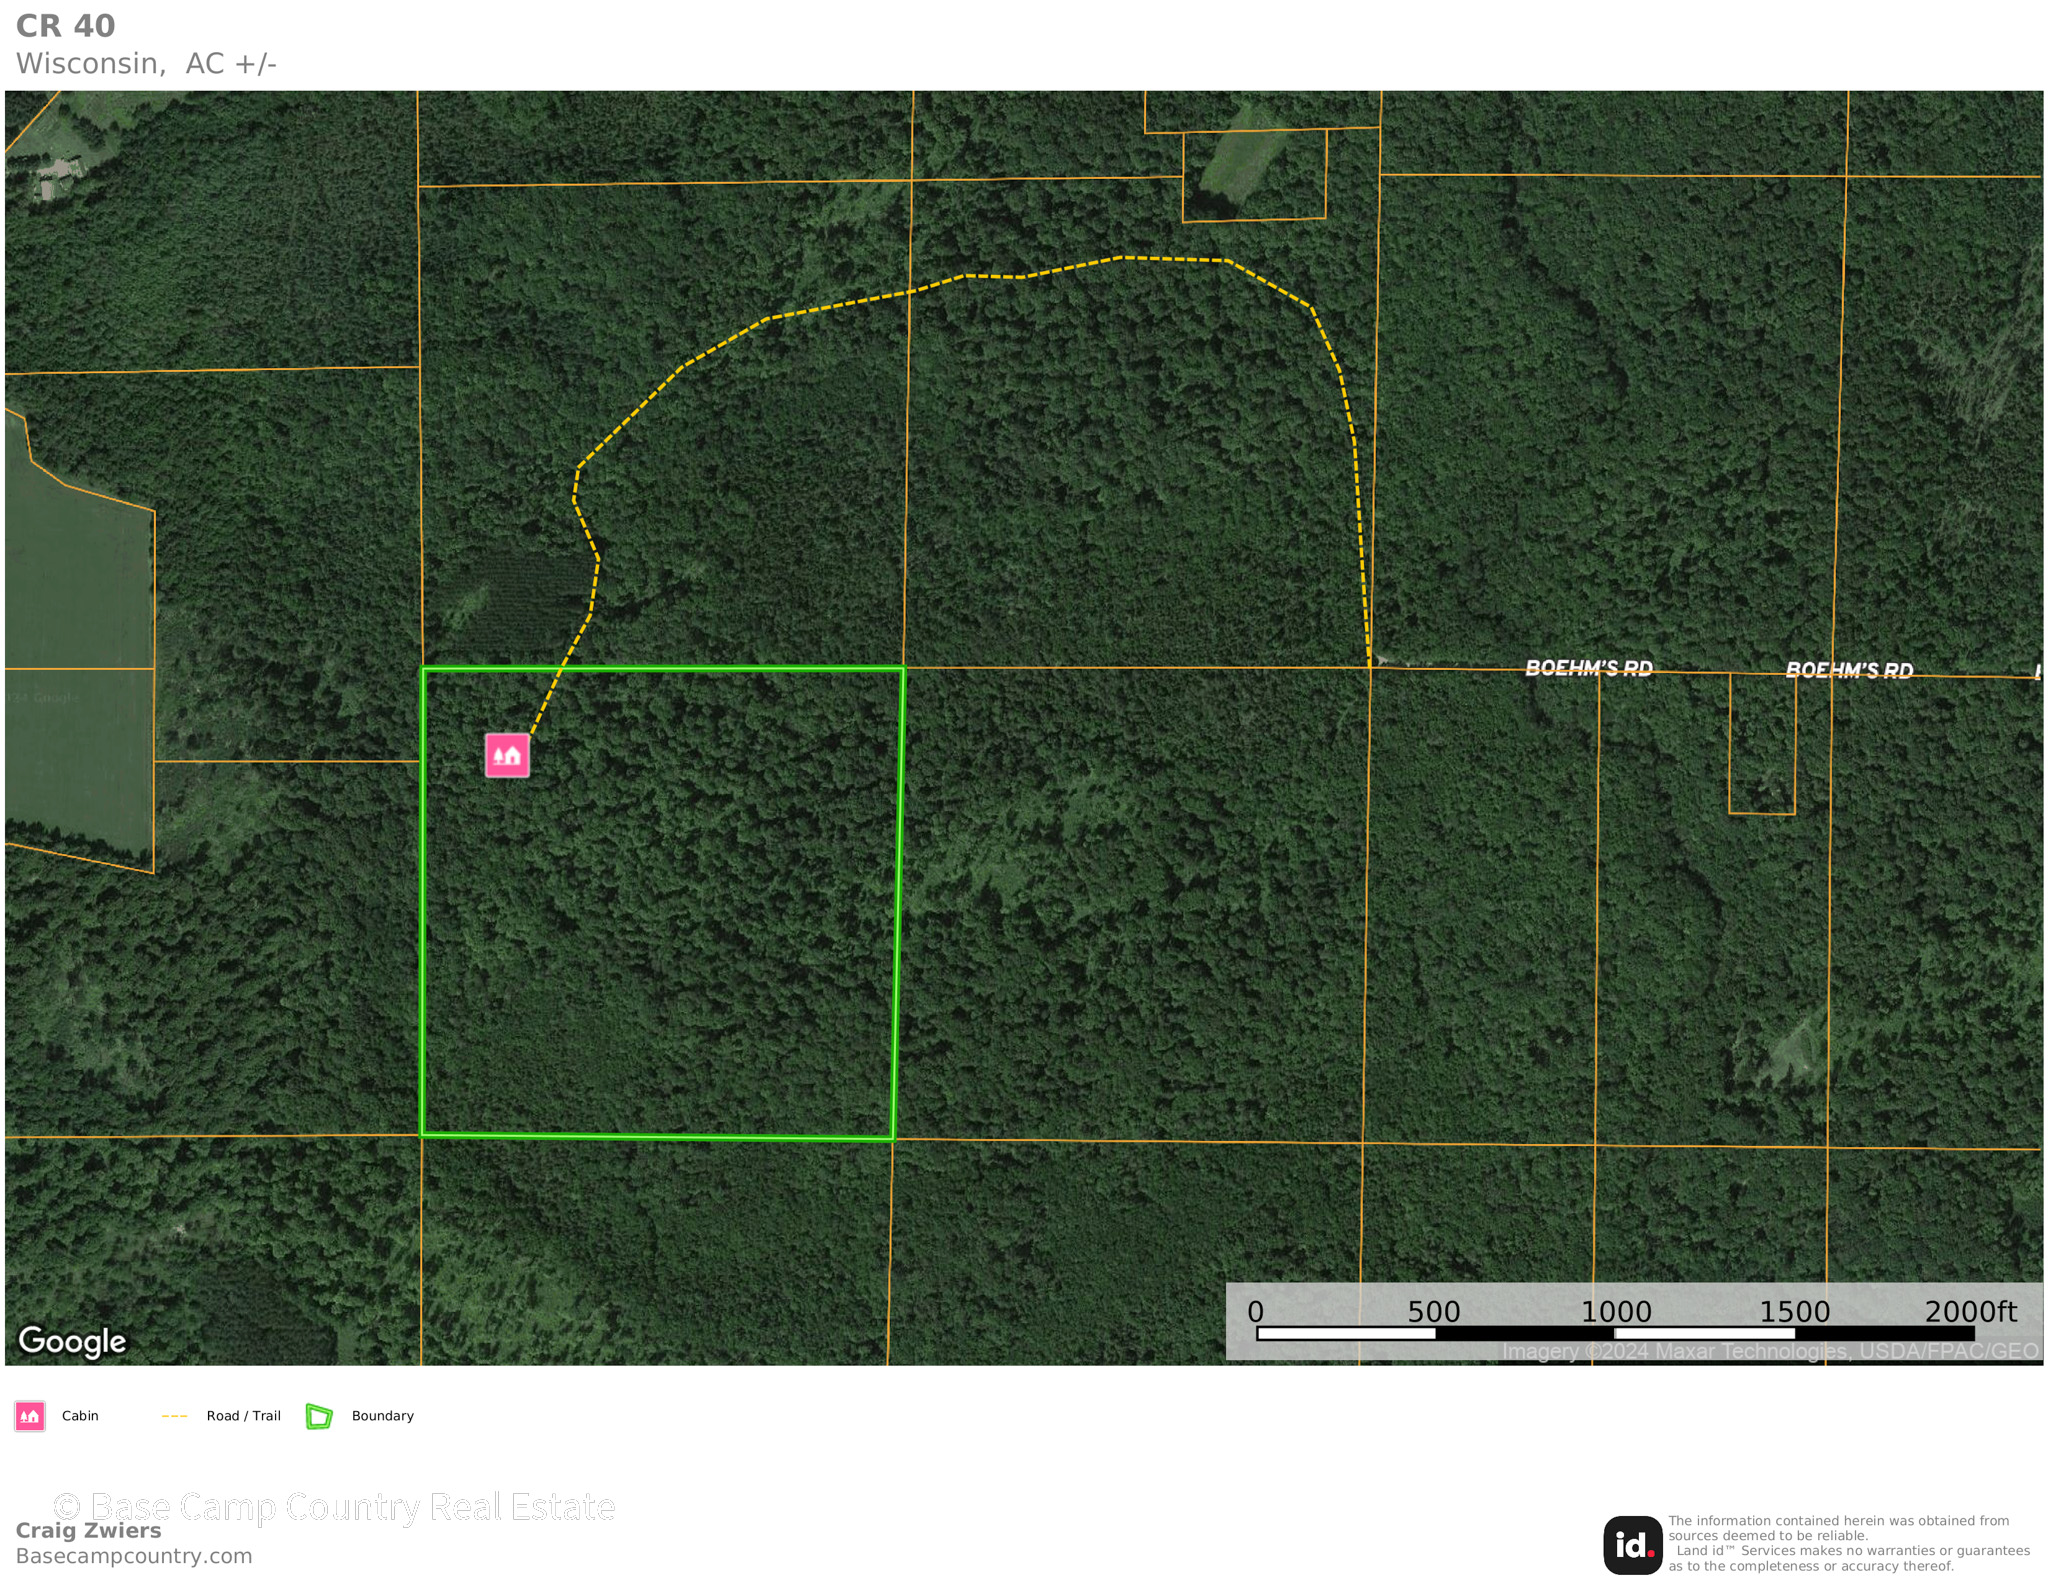Click the green Boundary legend icon
This screenshot has height=1583, width=2048.
(319, 1416)
